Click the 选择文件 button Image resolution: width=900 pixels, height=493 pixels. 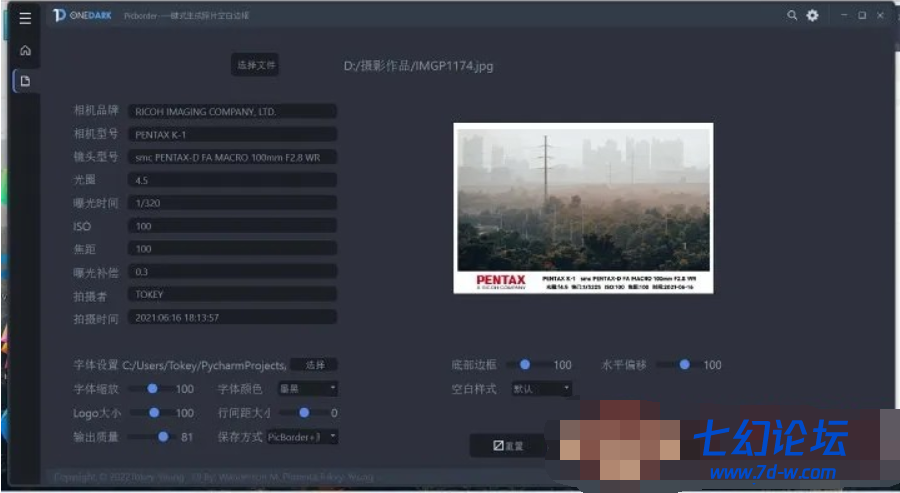pyautogui.click(x=256, y=65)
